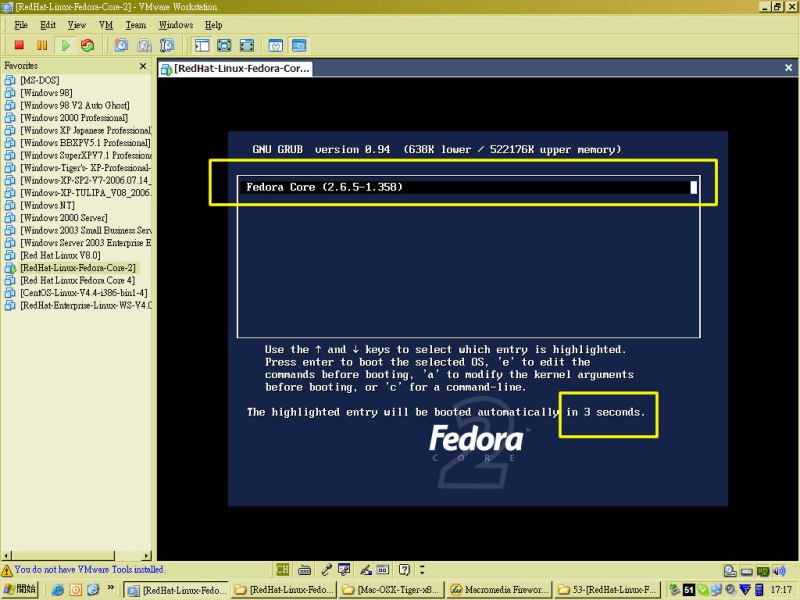Select [Red Hat Linux Fedora Core 4] favorite
800x600 pixels.
[x=78, y=280]
